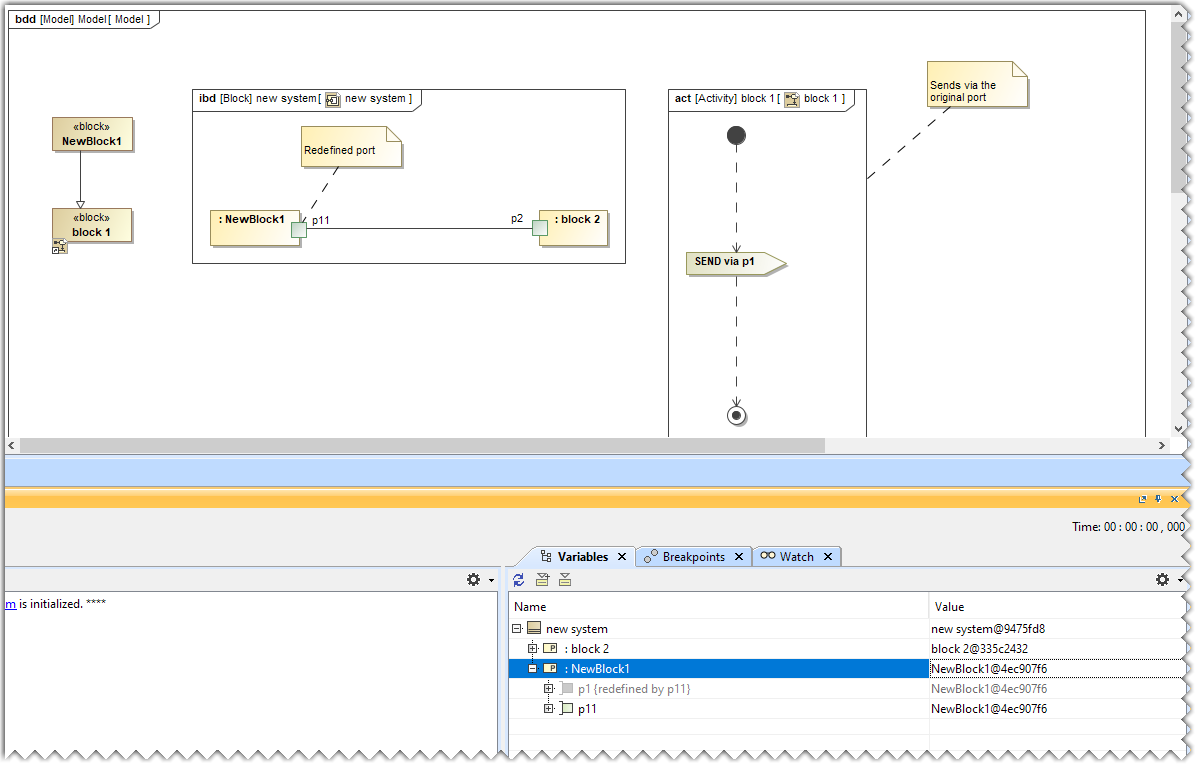Click the expand-all icon in the Variables toolbar

tap(542, 580)
